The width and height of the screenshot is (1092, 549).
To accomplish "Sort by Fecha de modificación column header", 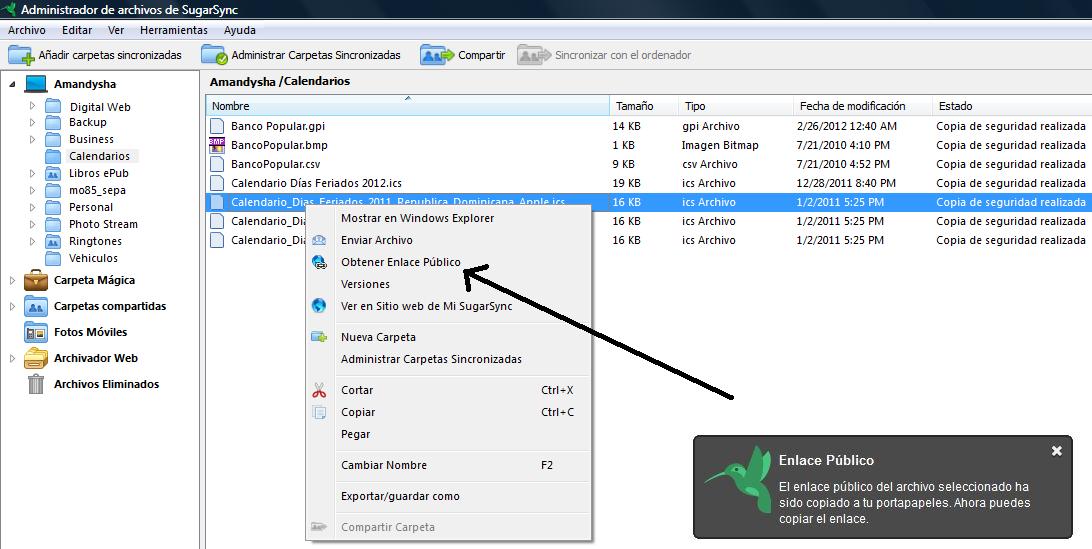I will point(862,106).
